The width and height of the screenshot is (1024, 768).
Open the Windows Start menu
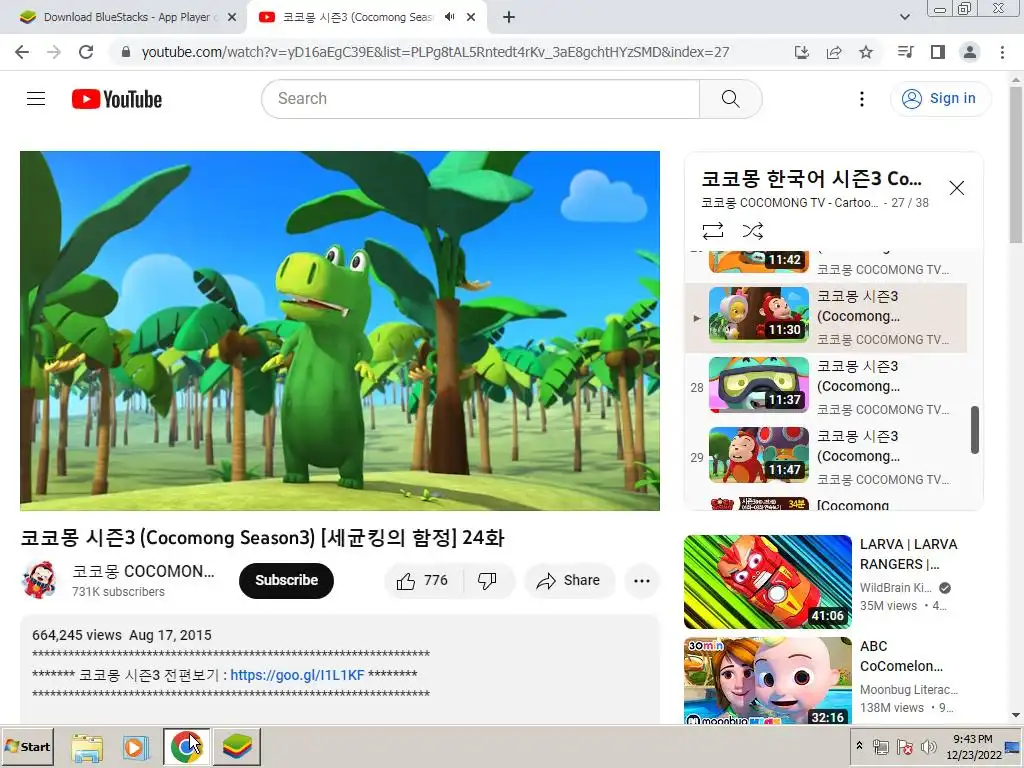click(27, 746)
